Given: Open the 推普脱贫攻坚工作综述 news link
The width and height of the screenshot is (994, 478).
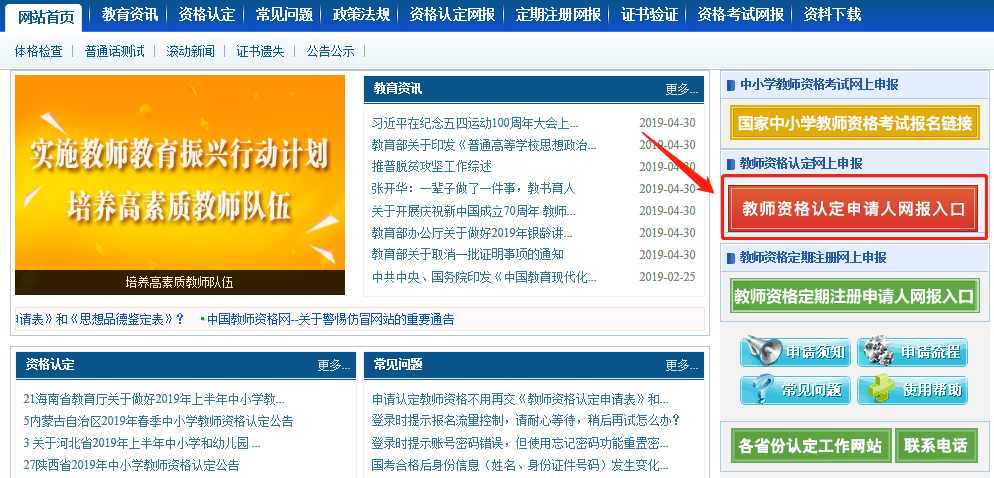Looking at the screenshot, I should [x=431, y=166].
